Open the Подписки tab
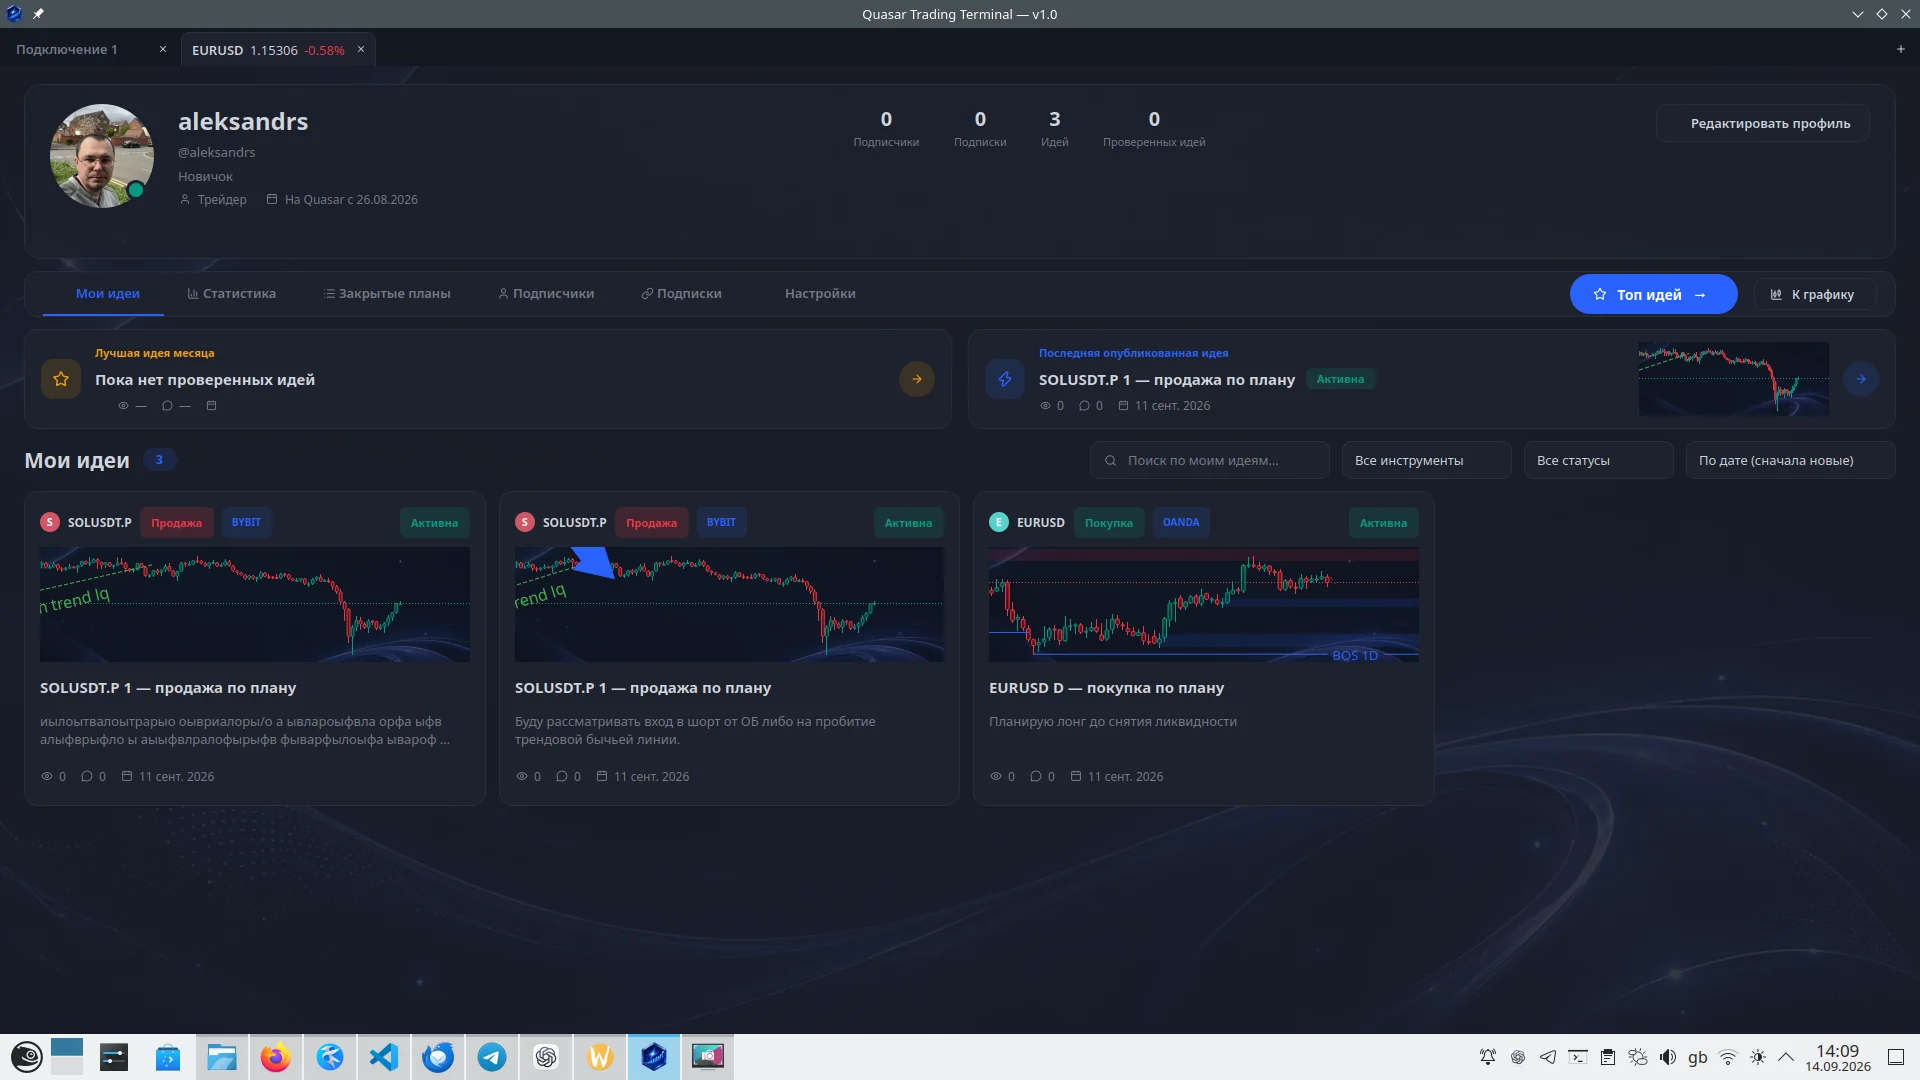This screenshot has width=1920, height=1080. [681, 294]
